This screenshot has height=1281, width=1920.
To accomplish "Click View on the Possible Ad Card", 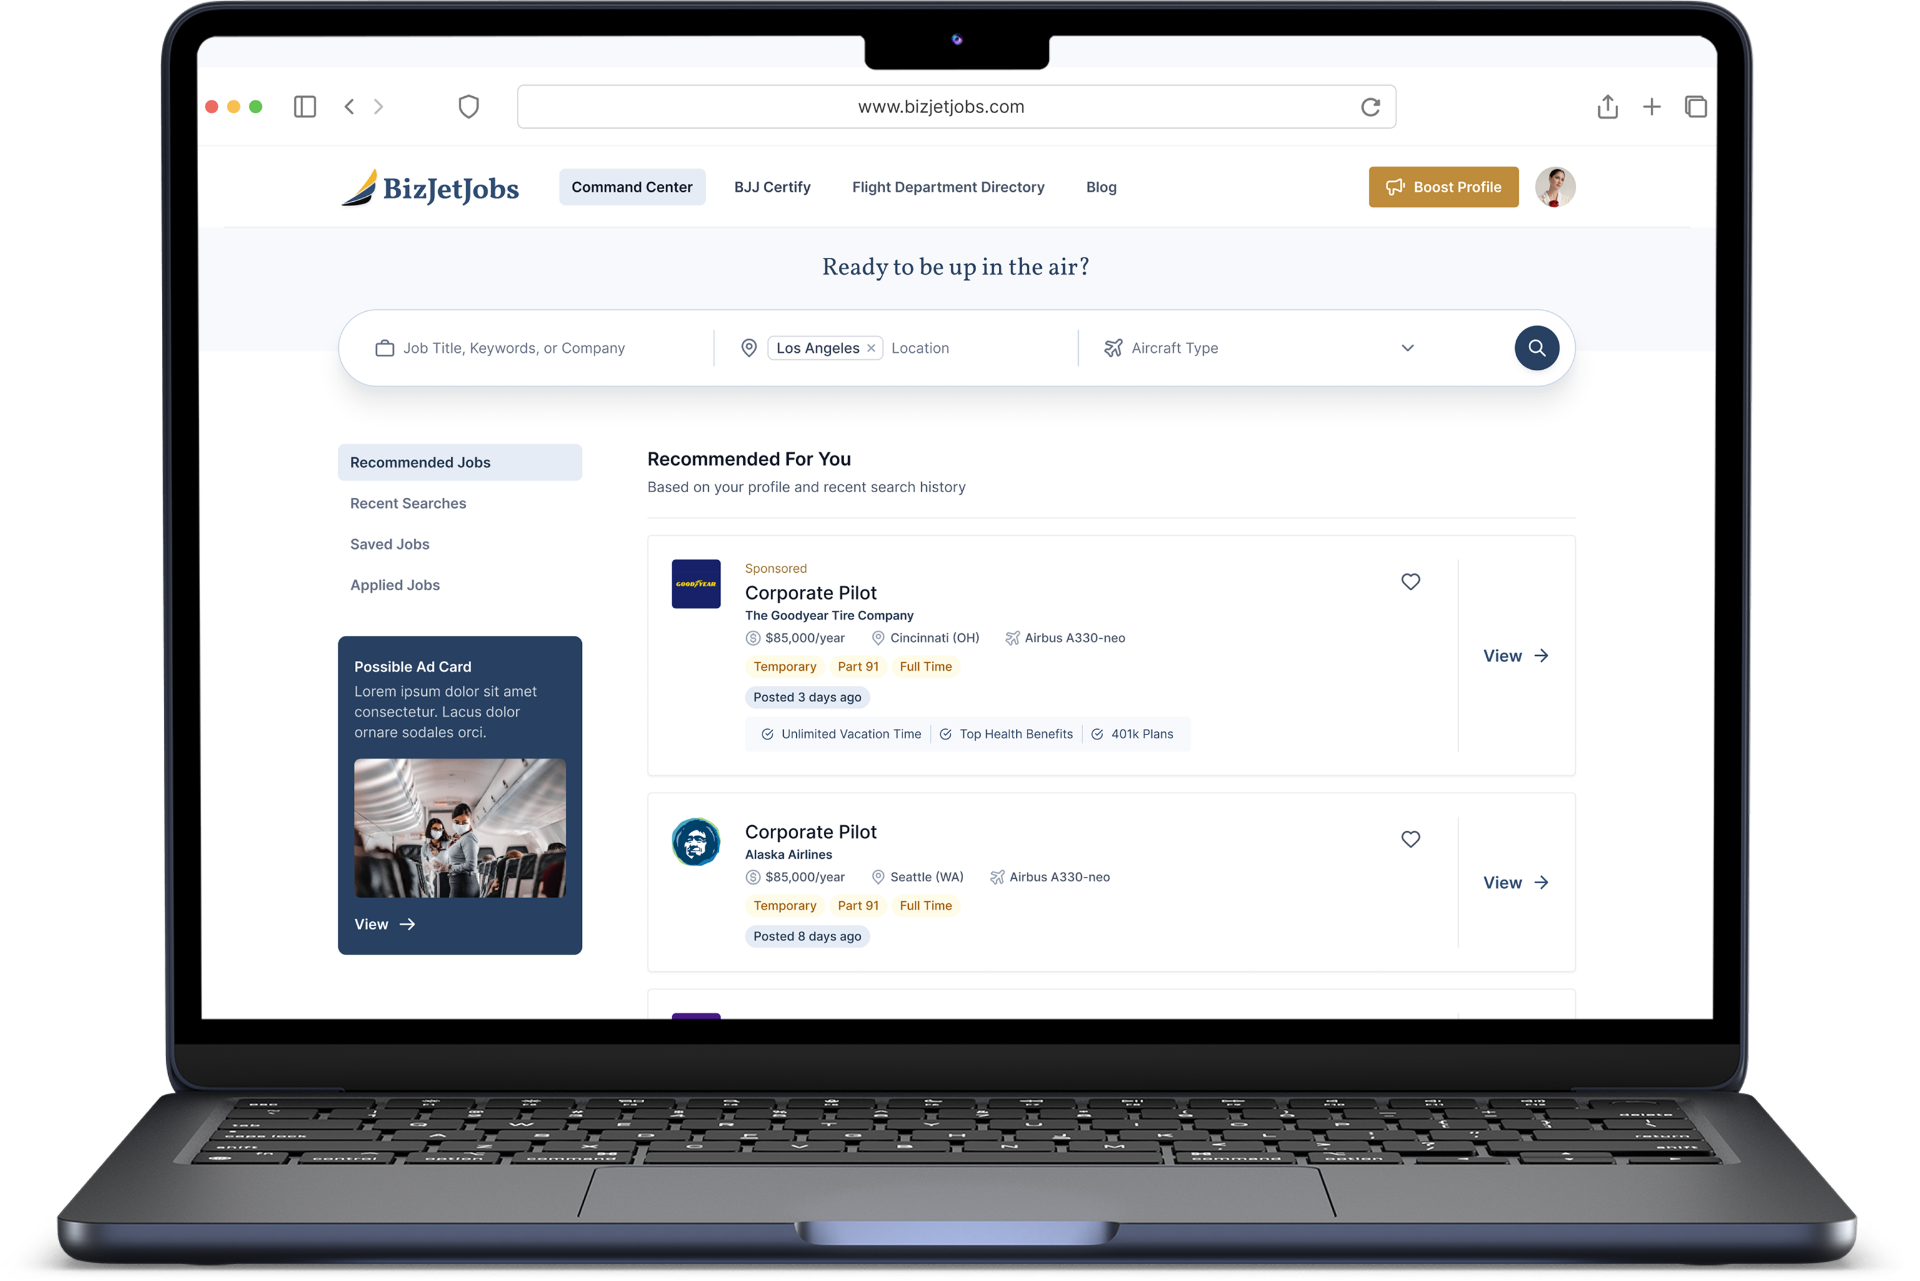I will click(x=385, y=924).
